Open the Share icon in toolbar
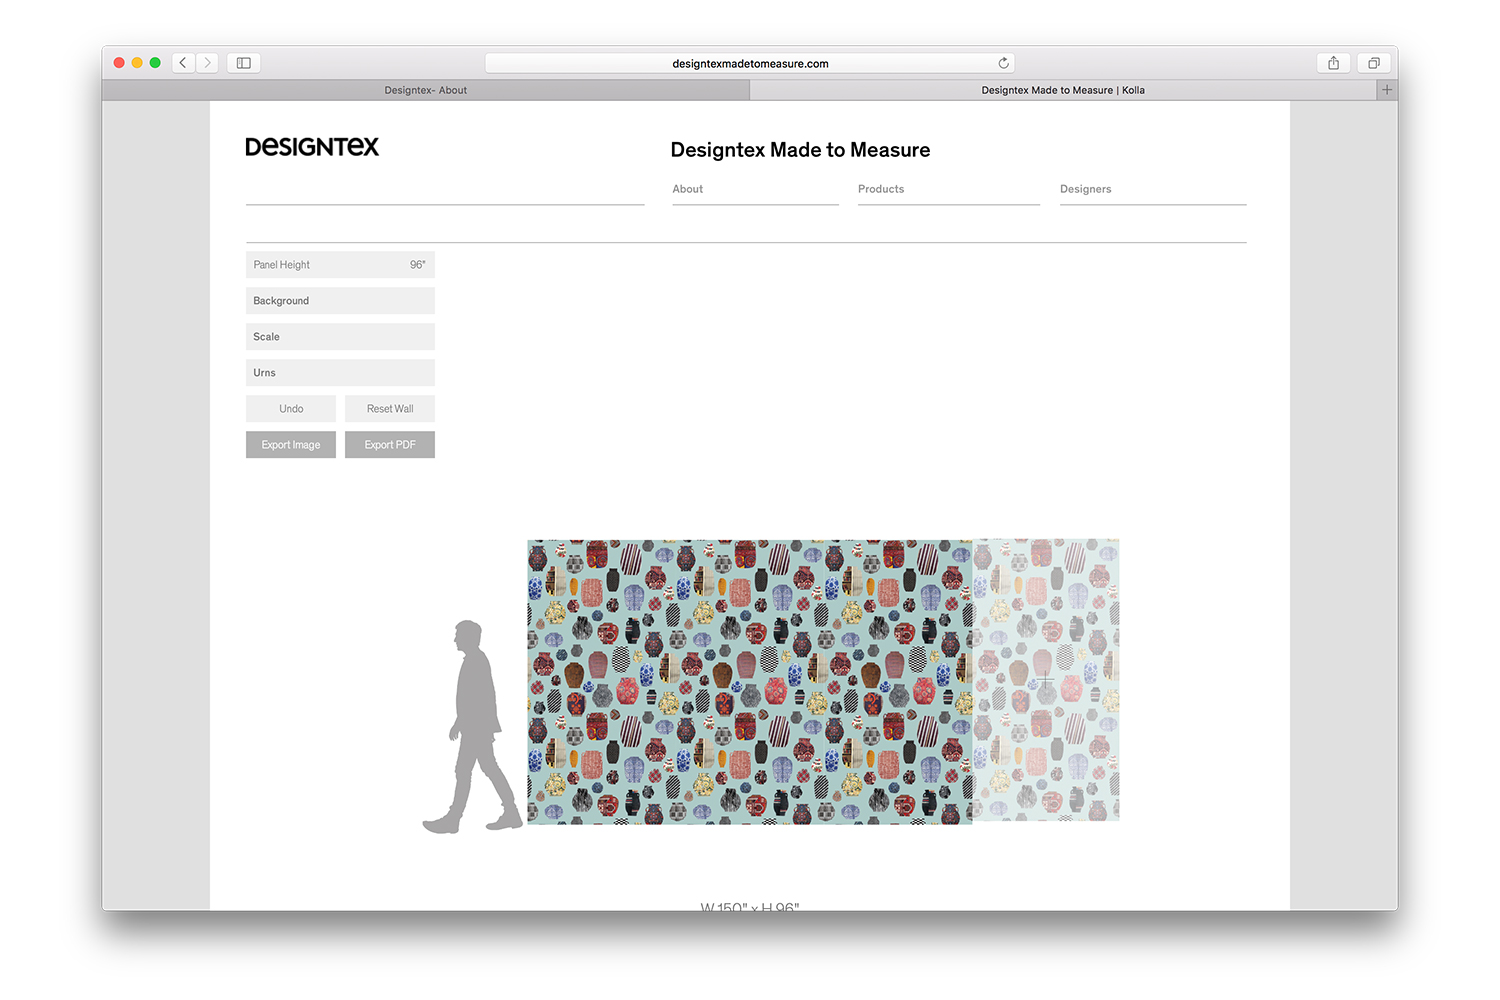Screen dimensions: 1500x1000 point(1333,63)
